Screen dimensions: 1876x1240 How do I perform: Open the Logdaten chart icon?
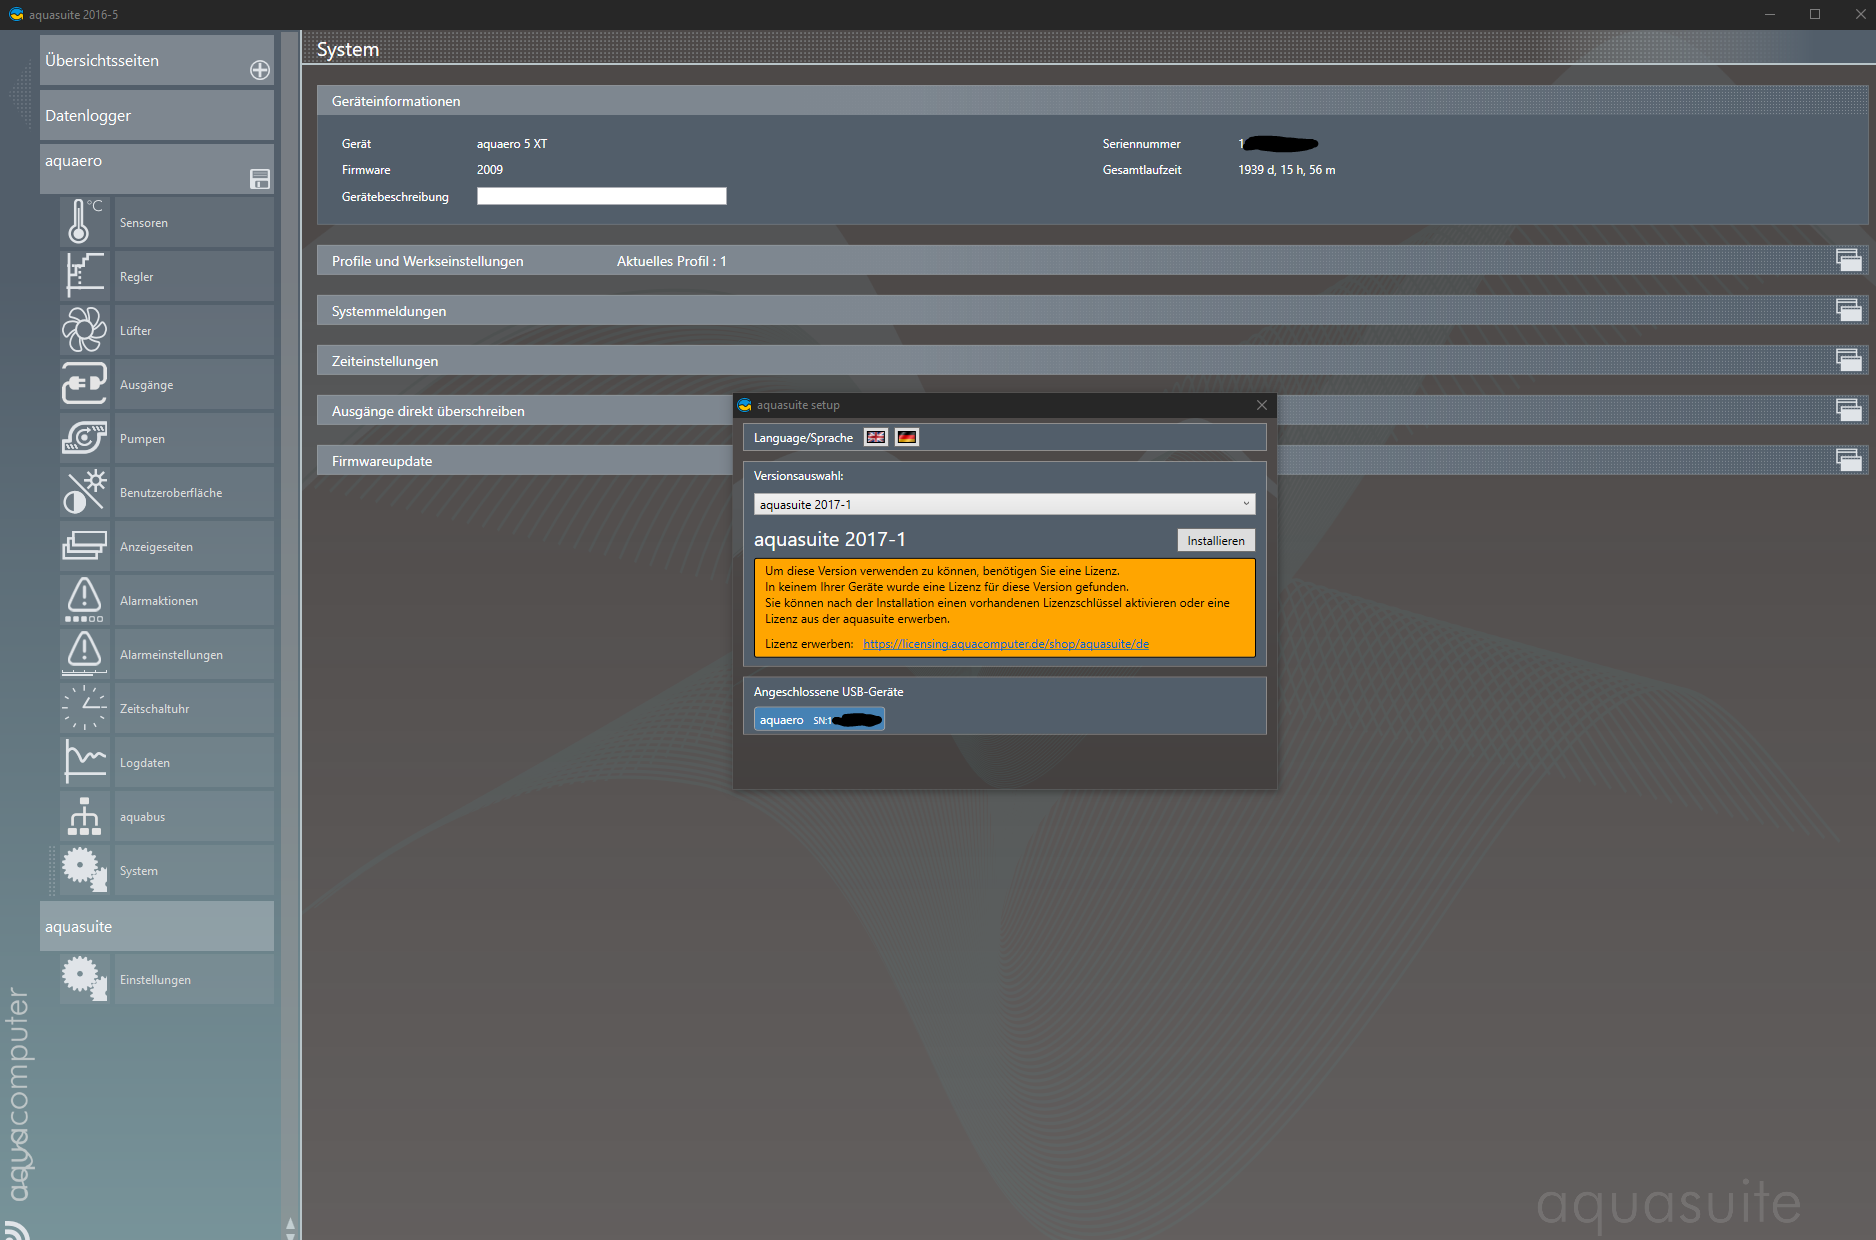click(x=84, y=762)
